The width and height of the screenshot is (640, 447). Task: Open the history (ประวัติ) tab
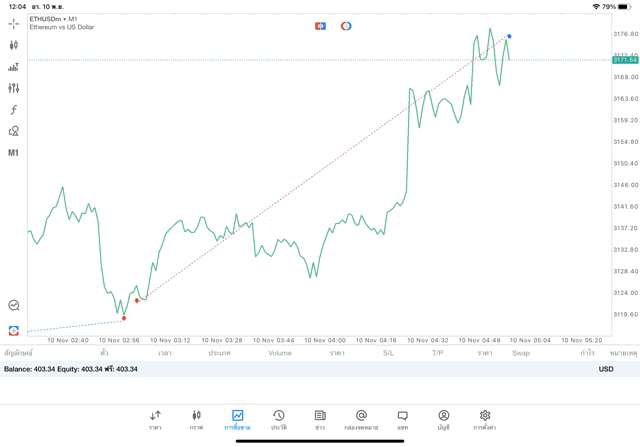pos(278,420)
